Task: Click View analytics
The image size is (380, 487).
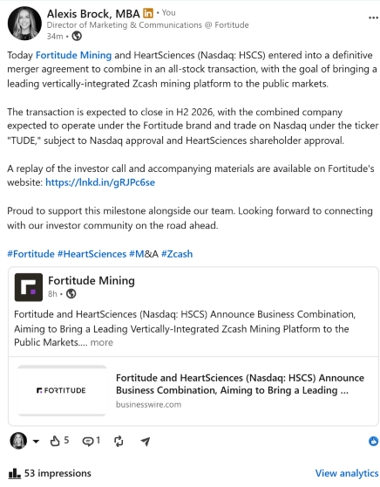Action: click(347, 473)
